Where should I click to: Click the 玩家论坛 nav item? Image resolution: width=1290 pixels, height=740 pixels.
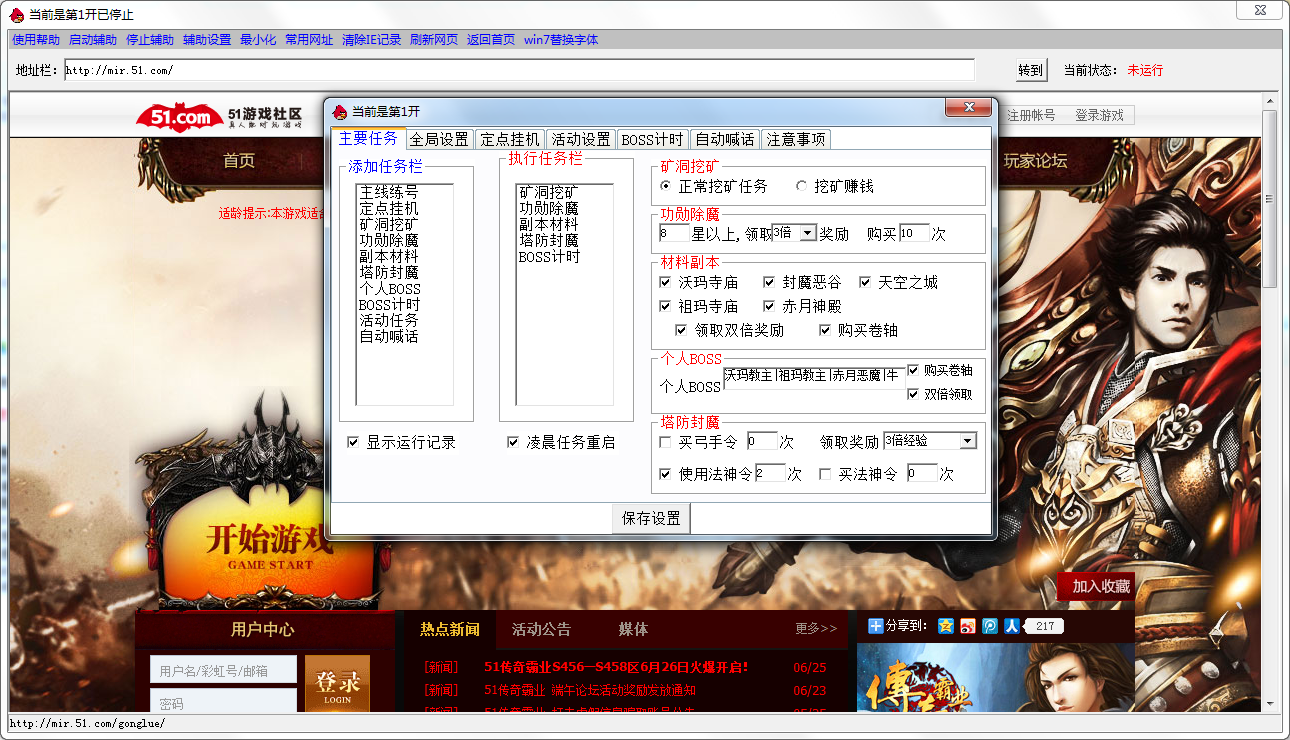tap(1035, 160)
